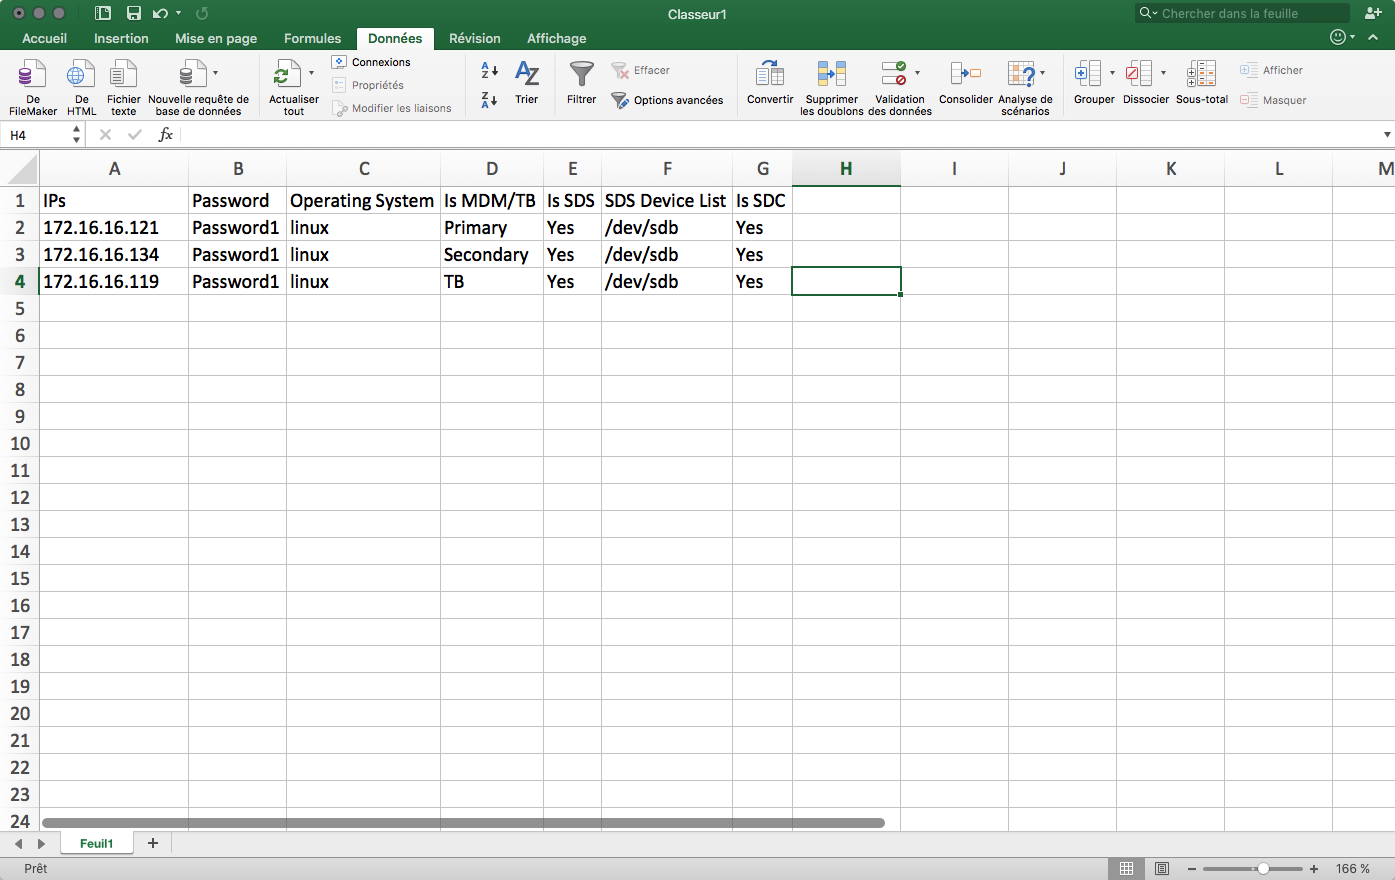The height and width of the screenshot is (880, 1395).
Task: Switch to page layout view
Action: [1162, 869]
